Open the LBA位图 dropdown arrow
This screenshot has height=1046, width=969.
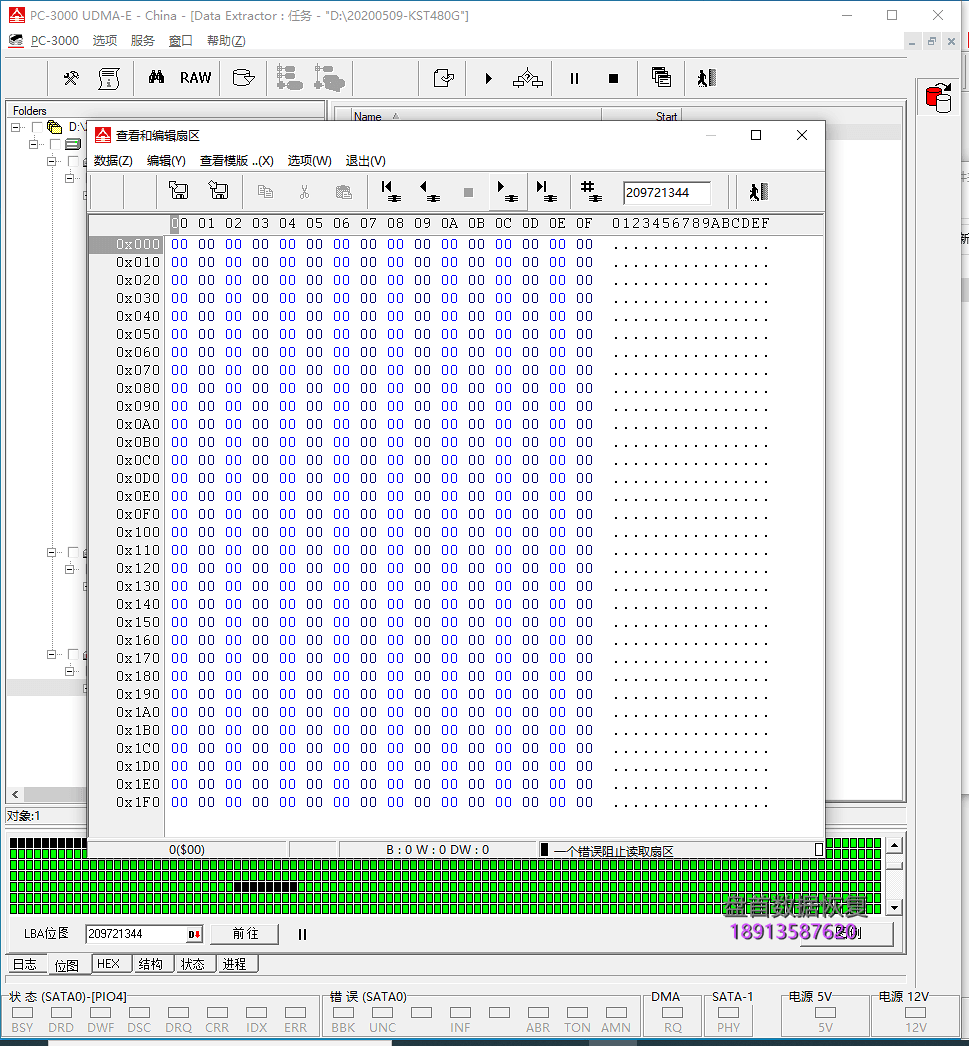194,935
